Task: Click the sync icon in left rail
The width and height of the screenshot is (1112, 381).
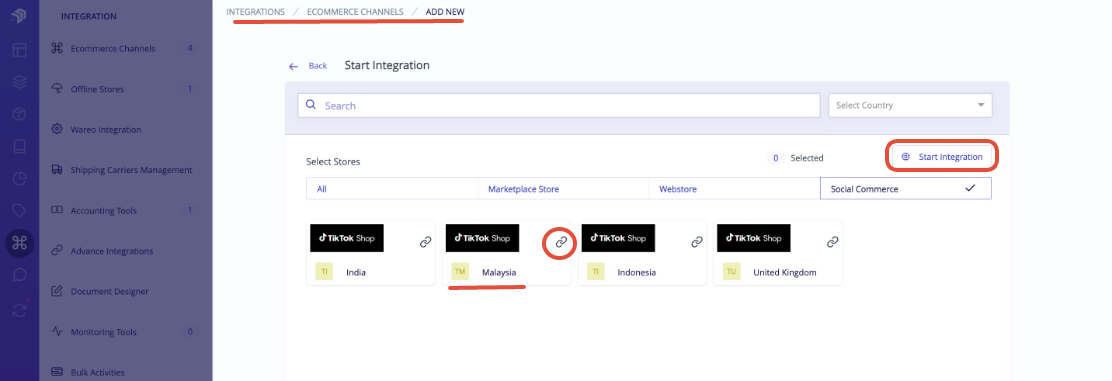Action: [19, 309]
